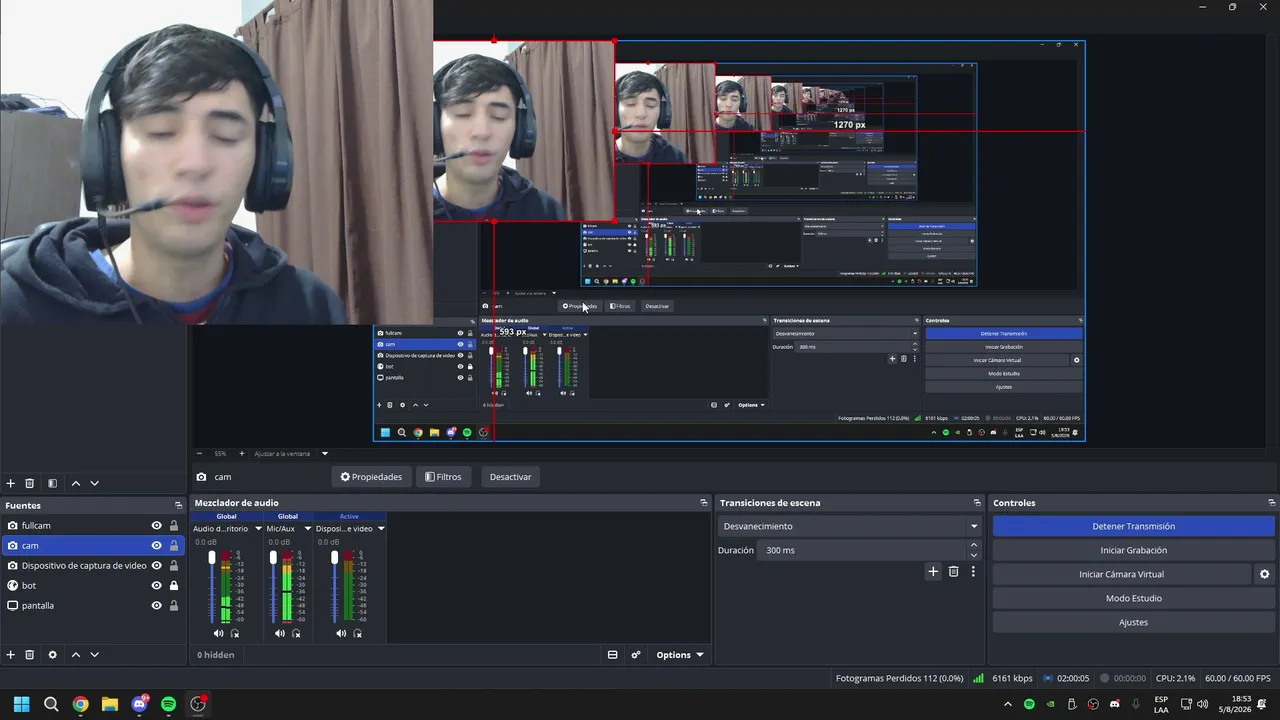Hide the cam source with its eye icon
Image resolution: width=1280 pixels, height=720 pixels.
point(156,546)
